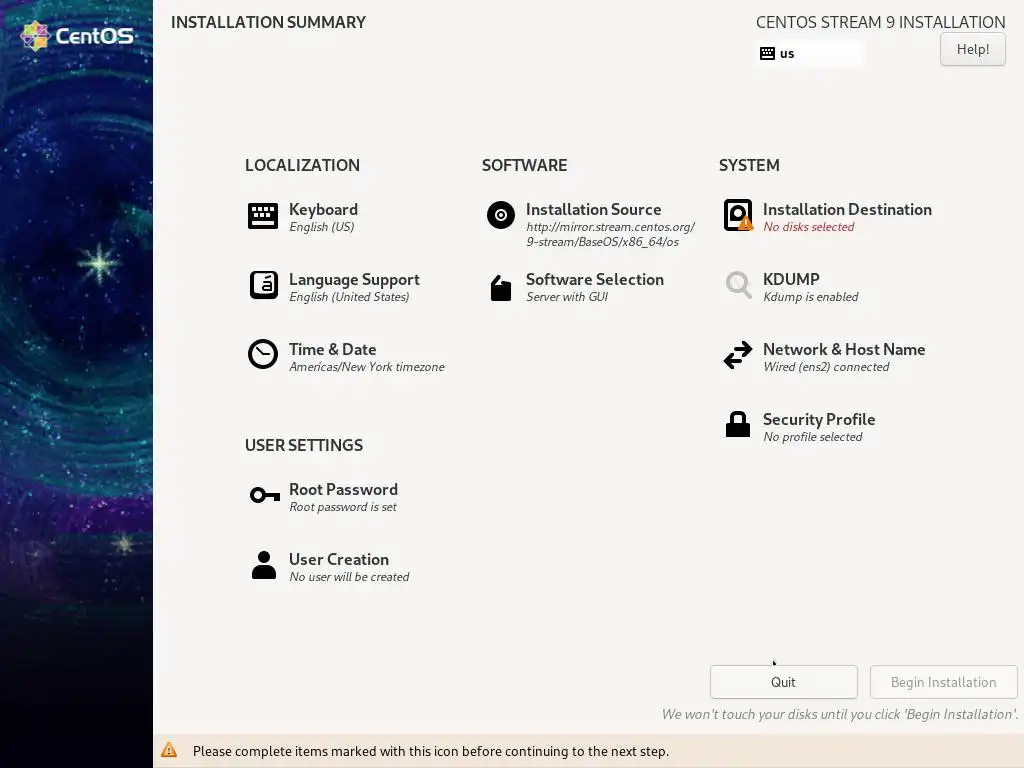Click the CentOS logo
This screenshot has height=768, width=1024.
pyautogui.click(x=78, y=35)
